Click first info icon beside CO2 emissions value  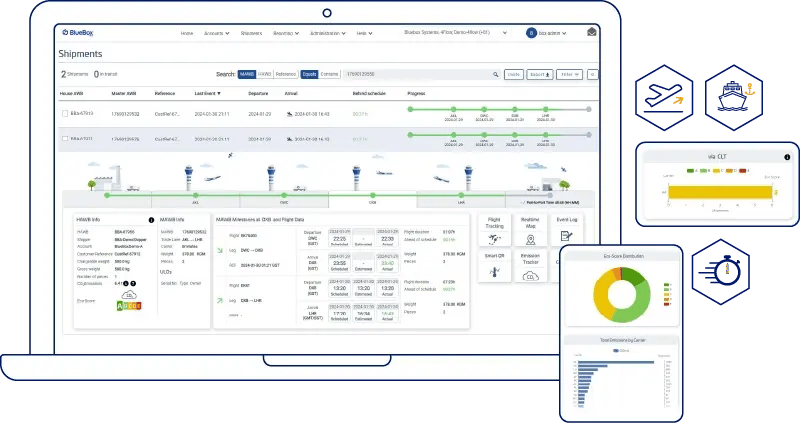tap(126, 283)
